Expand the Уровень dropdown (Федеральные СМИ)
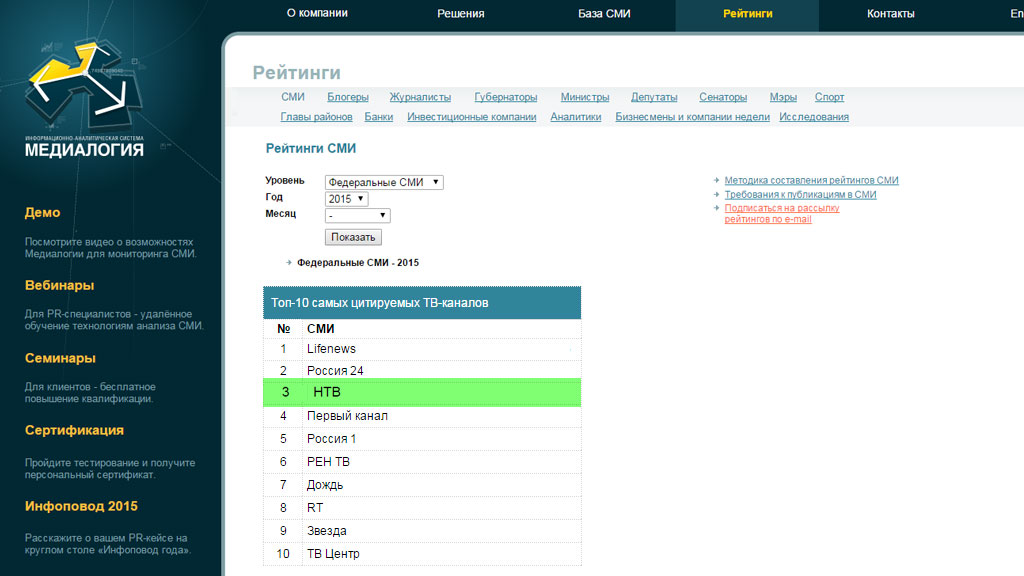Viewport: 1024px width, 576px height. pos(384,182)
